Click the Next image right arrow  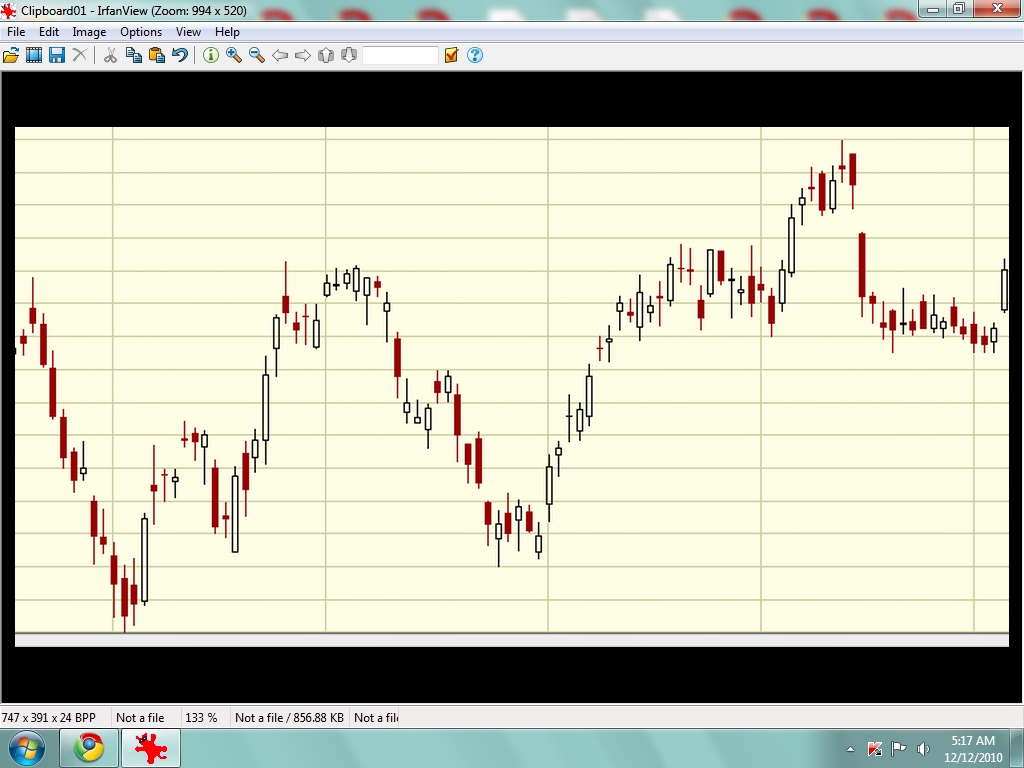(x=303, y=56)
